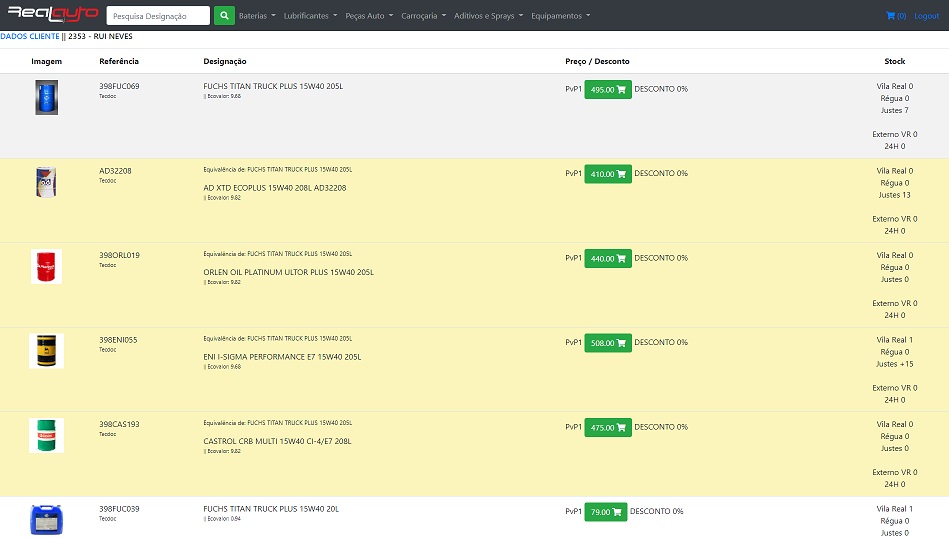Image resolution: width=949 pixels, height=539 pixels.
Task: Click the Preço / Desconto column header
Action: (x=597, y=61)
